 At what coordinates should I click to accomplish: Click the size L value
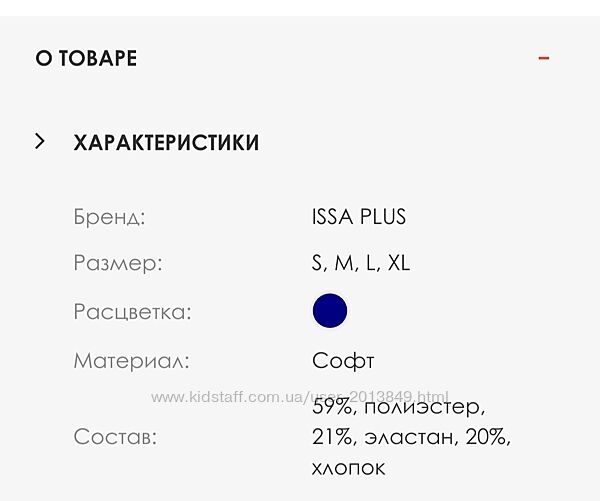point(371,264)
